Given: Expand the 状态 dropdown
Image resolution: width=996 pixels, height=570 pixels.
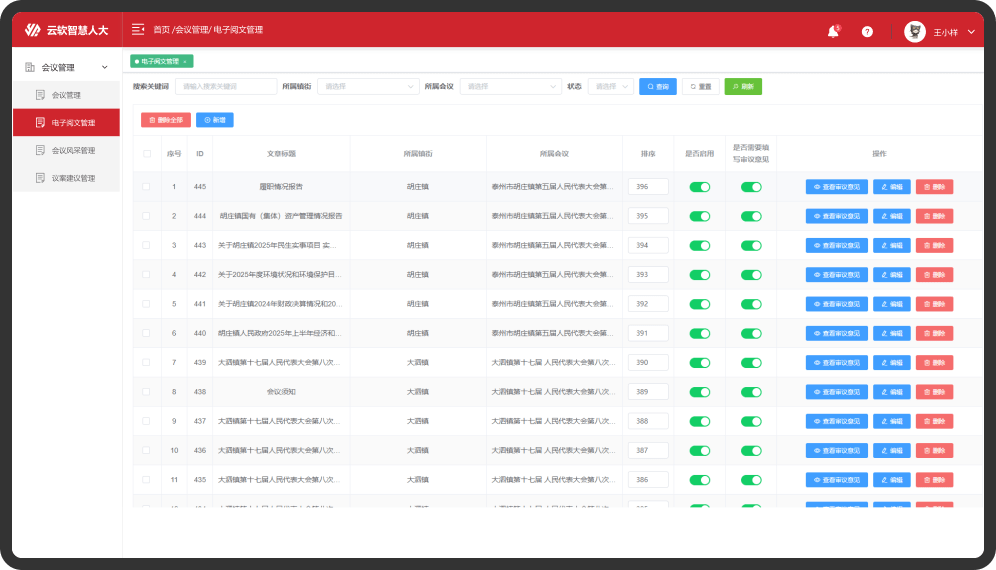Looking at the screenshot, I should tap(610, 87).
